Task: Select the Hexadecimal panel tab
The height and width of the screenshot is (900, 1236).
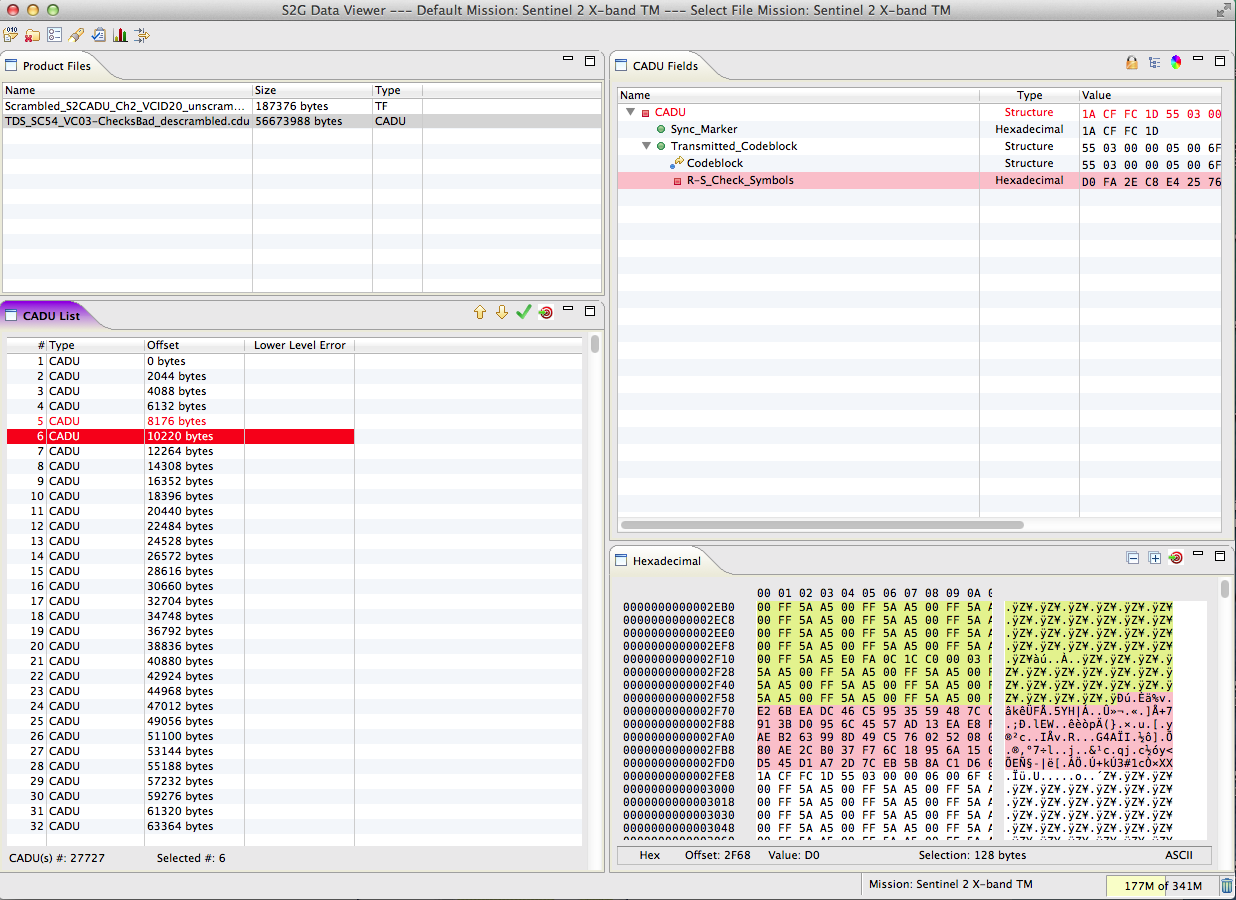Action: (666, 561)
